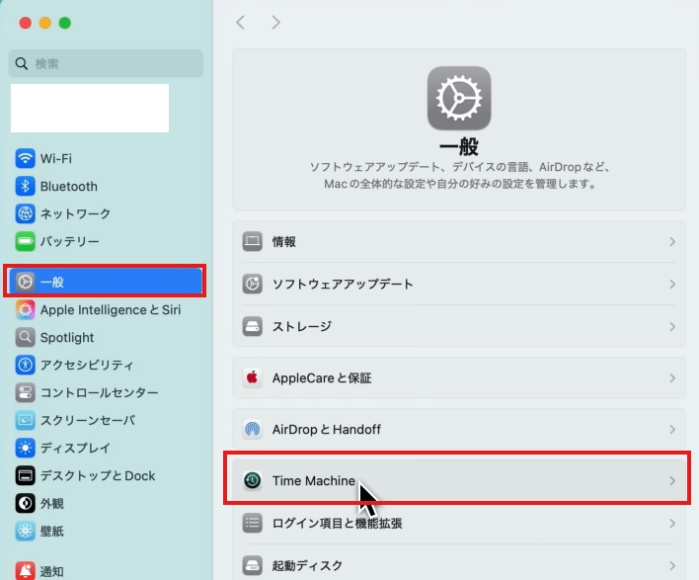Image resolution: width=699 pixels, height=580 pixels.
Task: Select スクリーンセーバ label in sidebar
Action: (88, 420)
